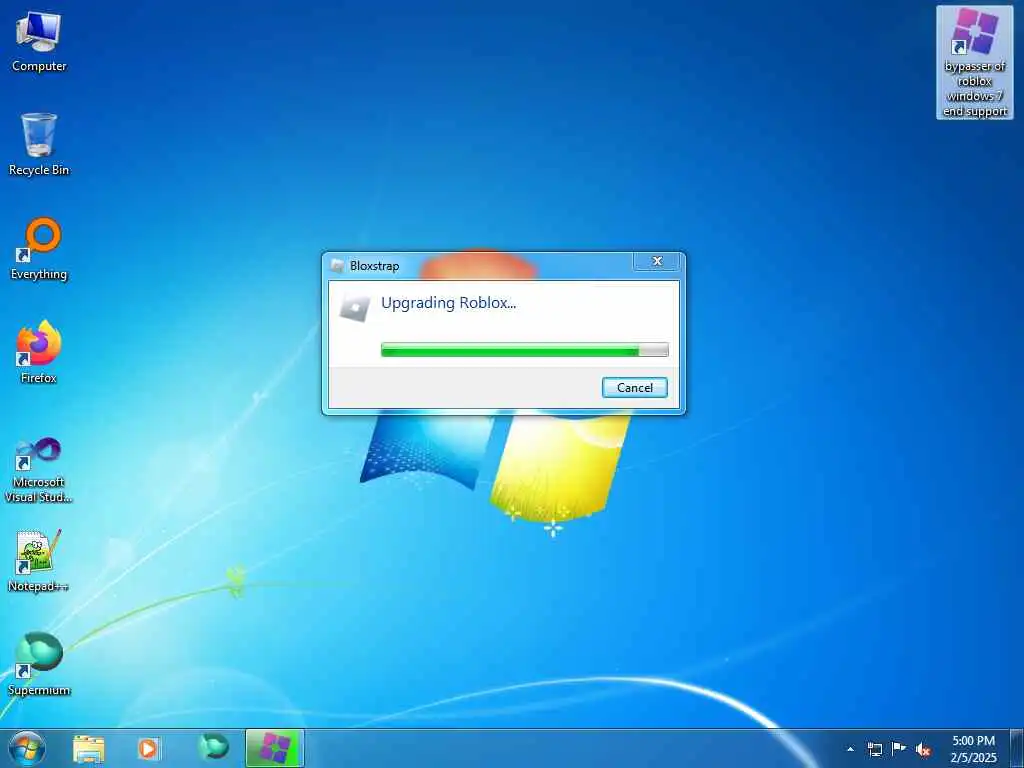Click the Upgrading Roblox progress bar
Screen dimensions: 1024x768
pos(524,349)
